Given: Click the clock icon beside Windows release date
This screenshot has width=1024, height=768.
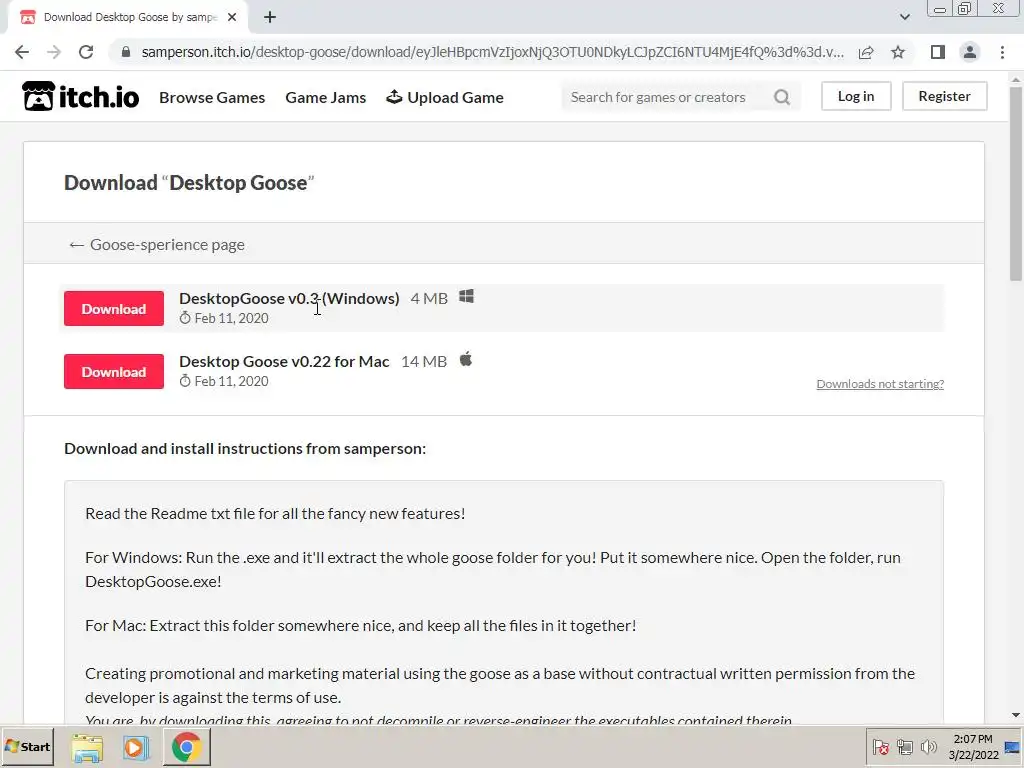Looking at the screenshot, I should pos(185,318).
